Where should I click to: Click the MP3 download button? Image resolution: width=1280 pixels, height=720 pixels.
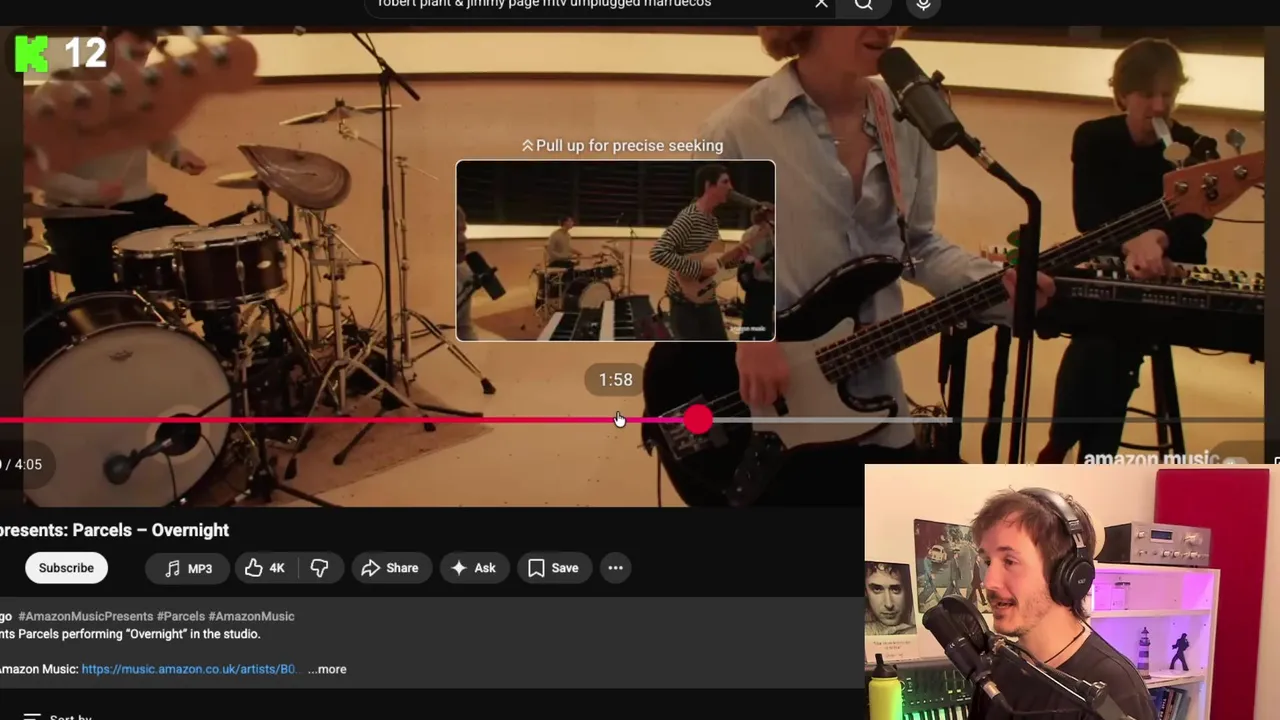188,568
